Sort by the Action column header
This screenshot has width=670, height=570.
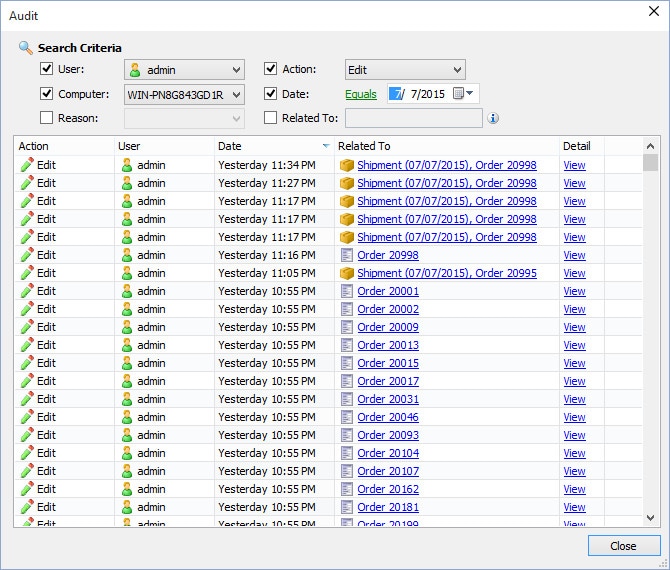pyautogui.click(x=65, y=146)
